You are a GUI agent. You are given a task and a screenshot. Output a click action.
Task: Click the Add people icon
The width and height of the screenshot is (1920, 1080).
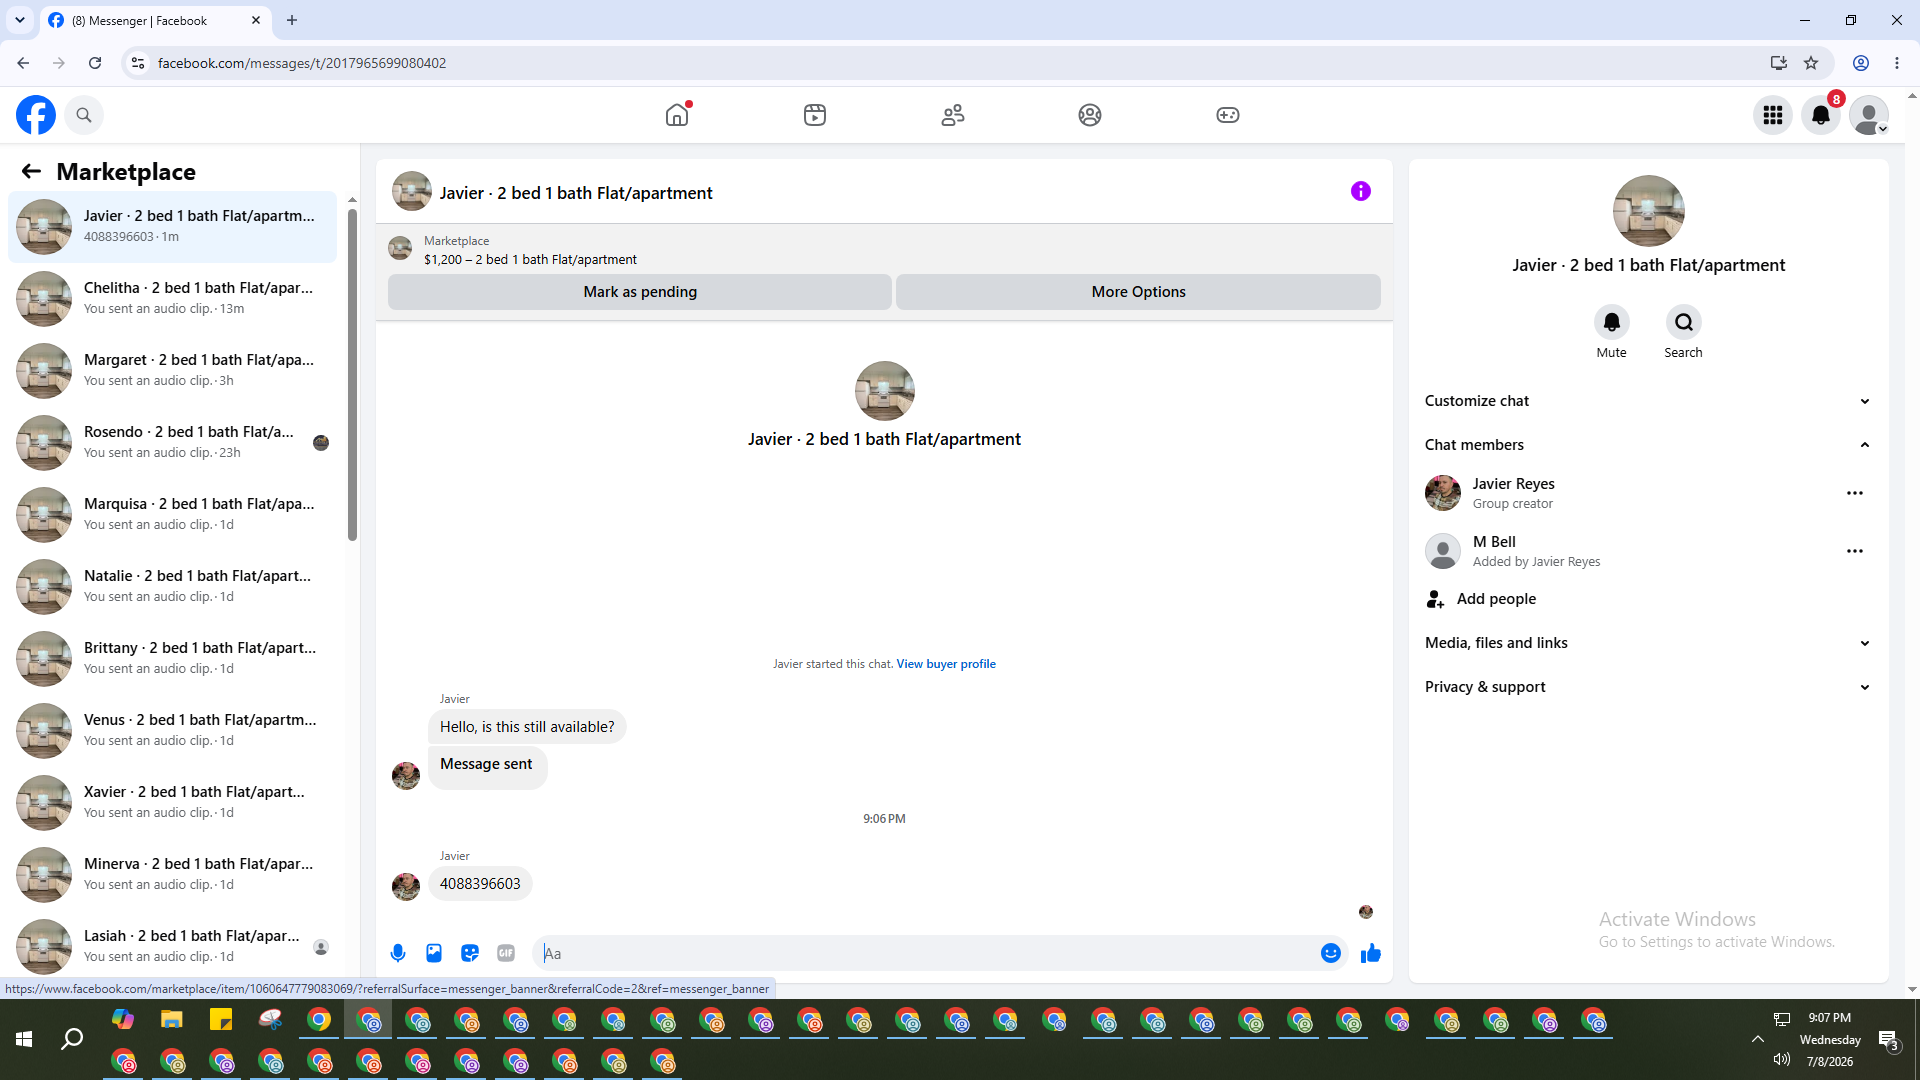1436,599
